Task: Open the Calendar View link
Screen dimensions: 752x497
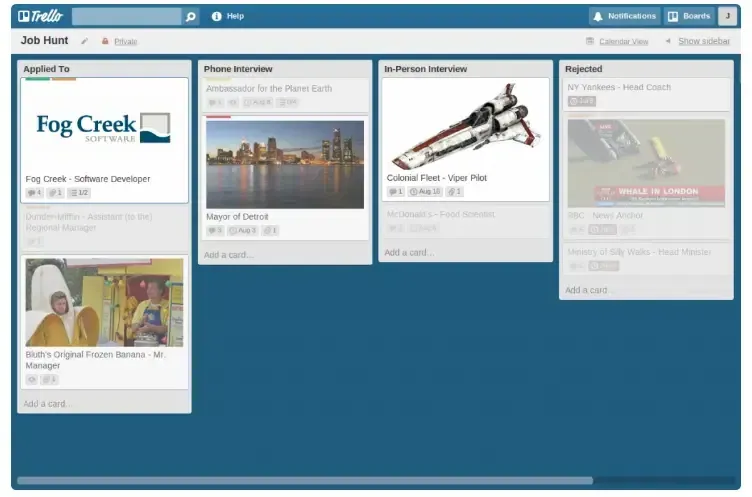Action: pos(623,42)
